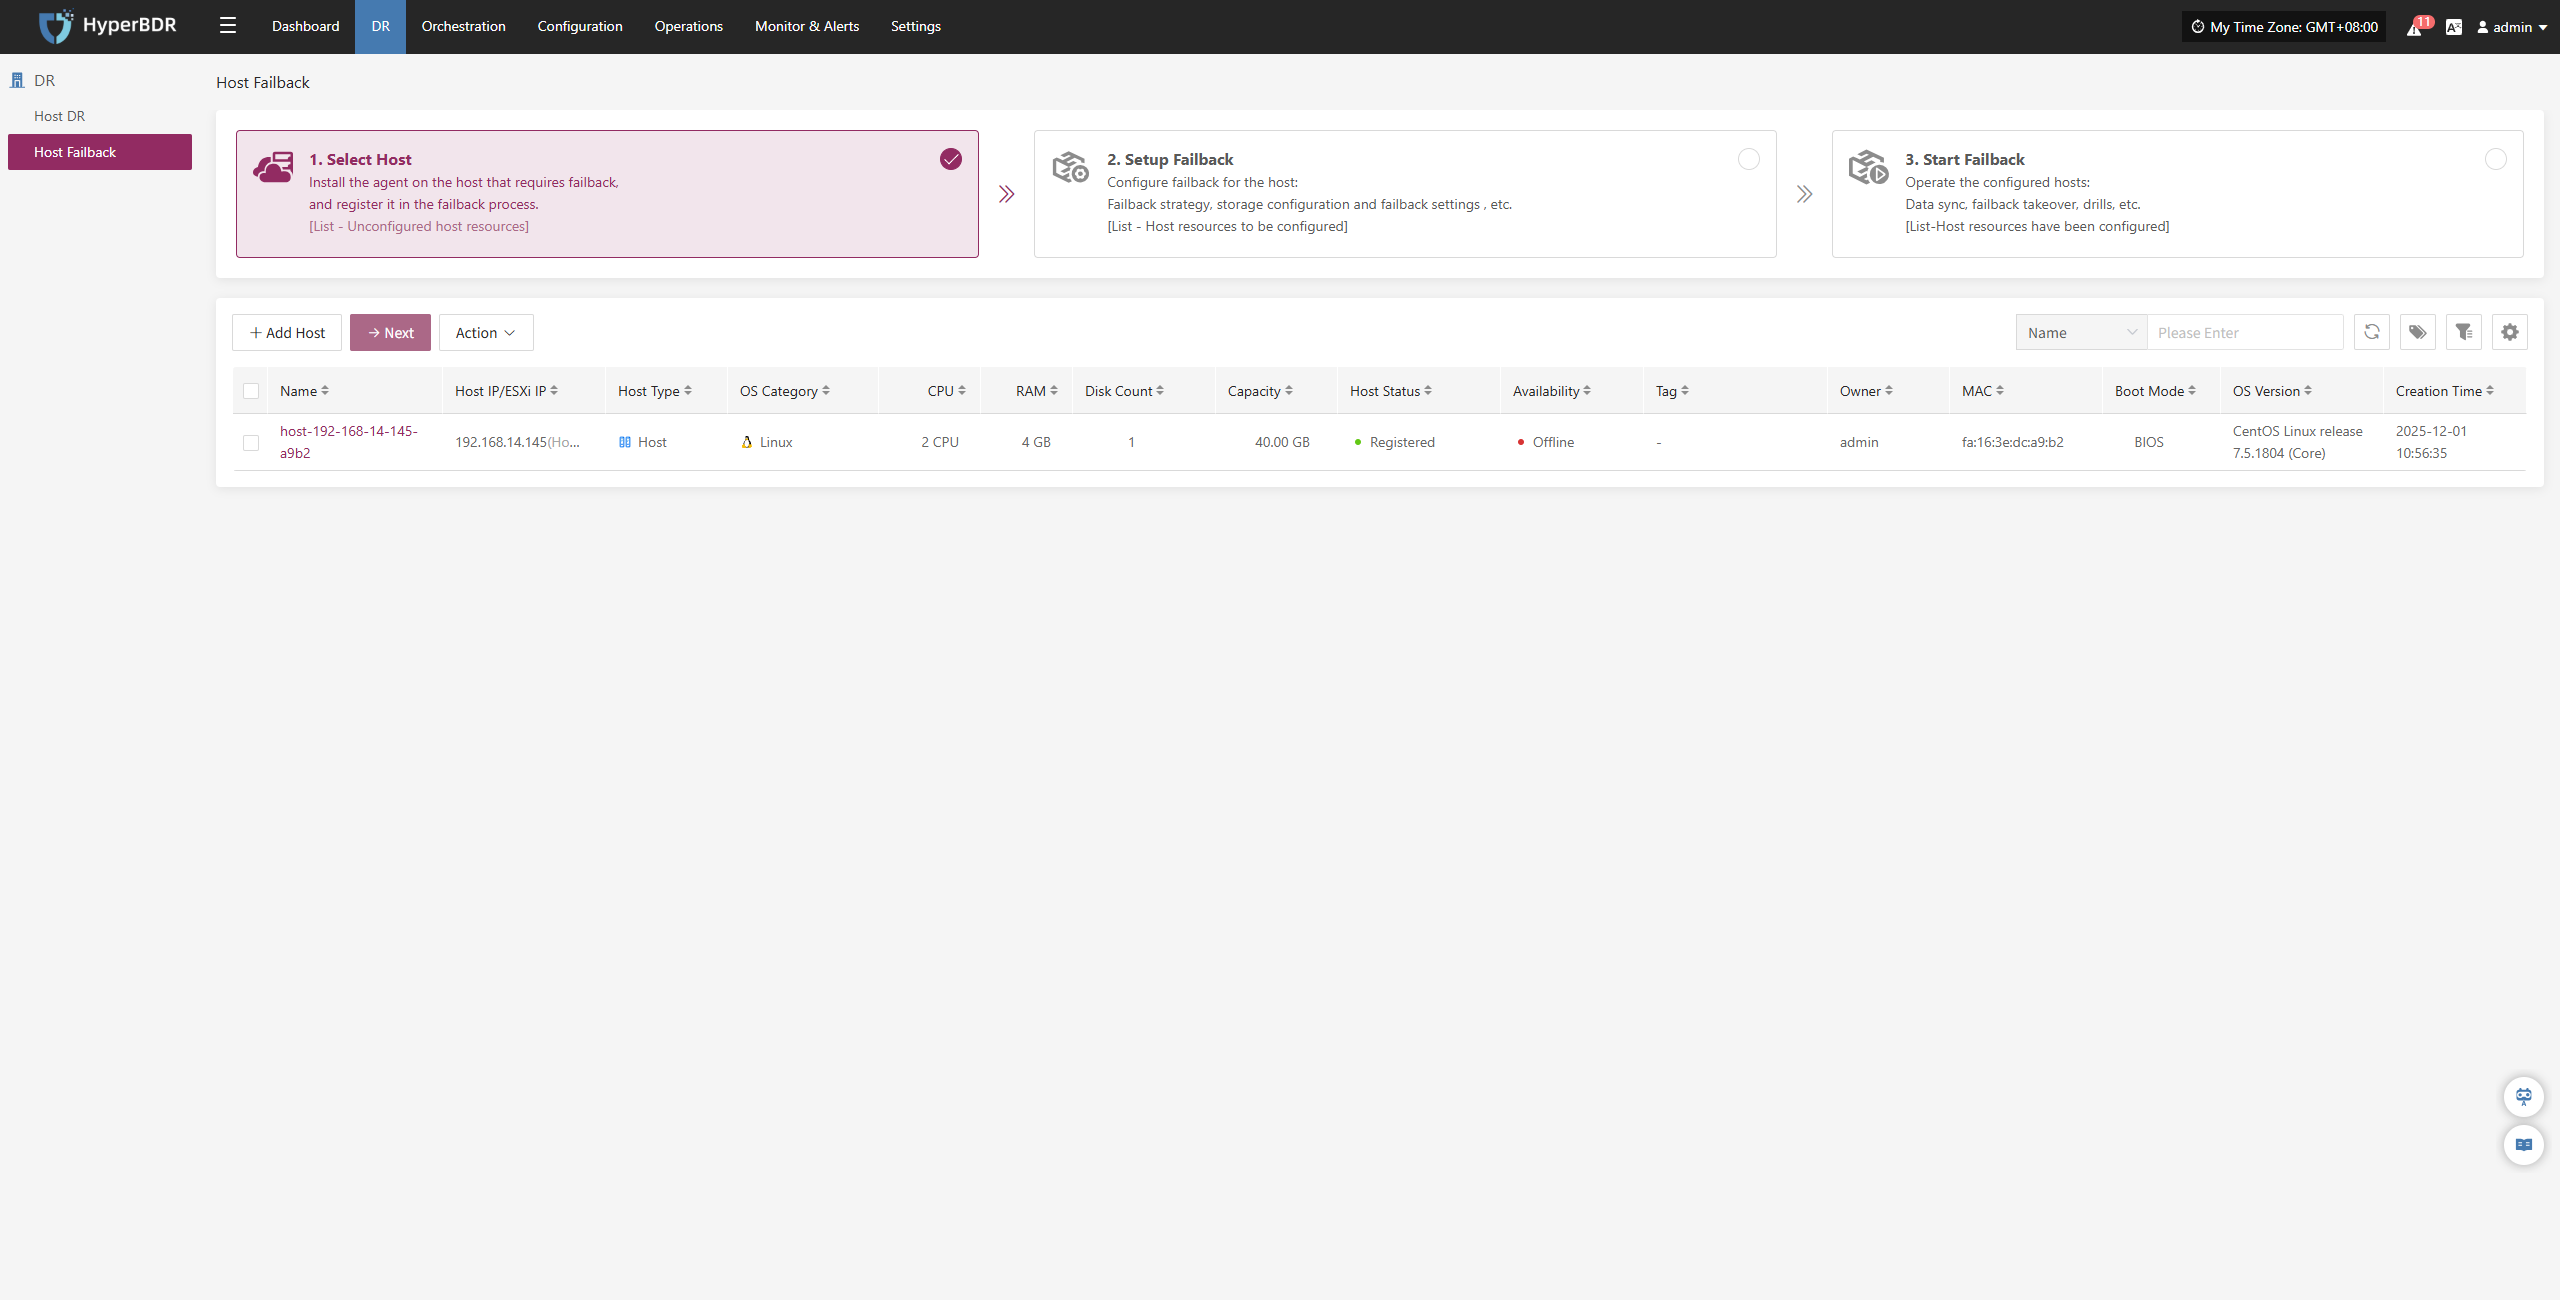2560x1300 pixels.
Task: Open the advanced filter icon
Action: [x=2463, y=332]
